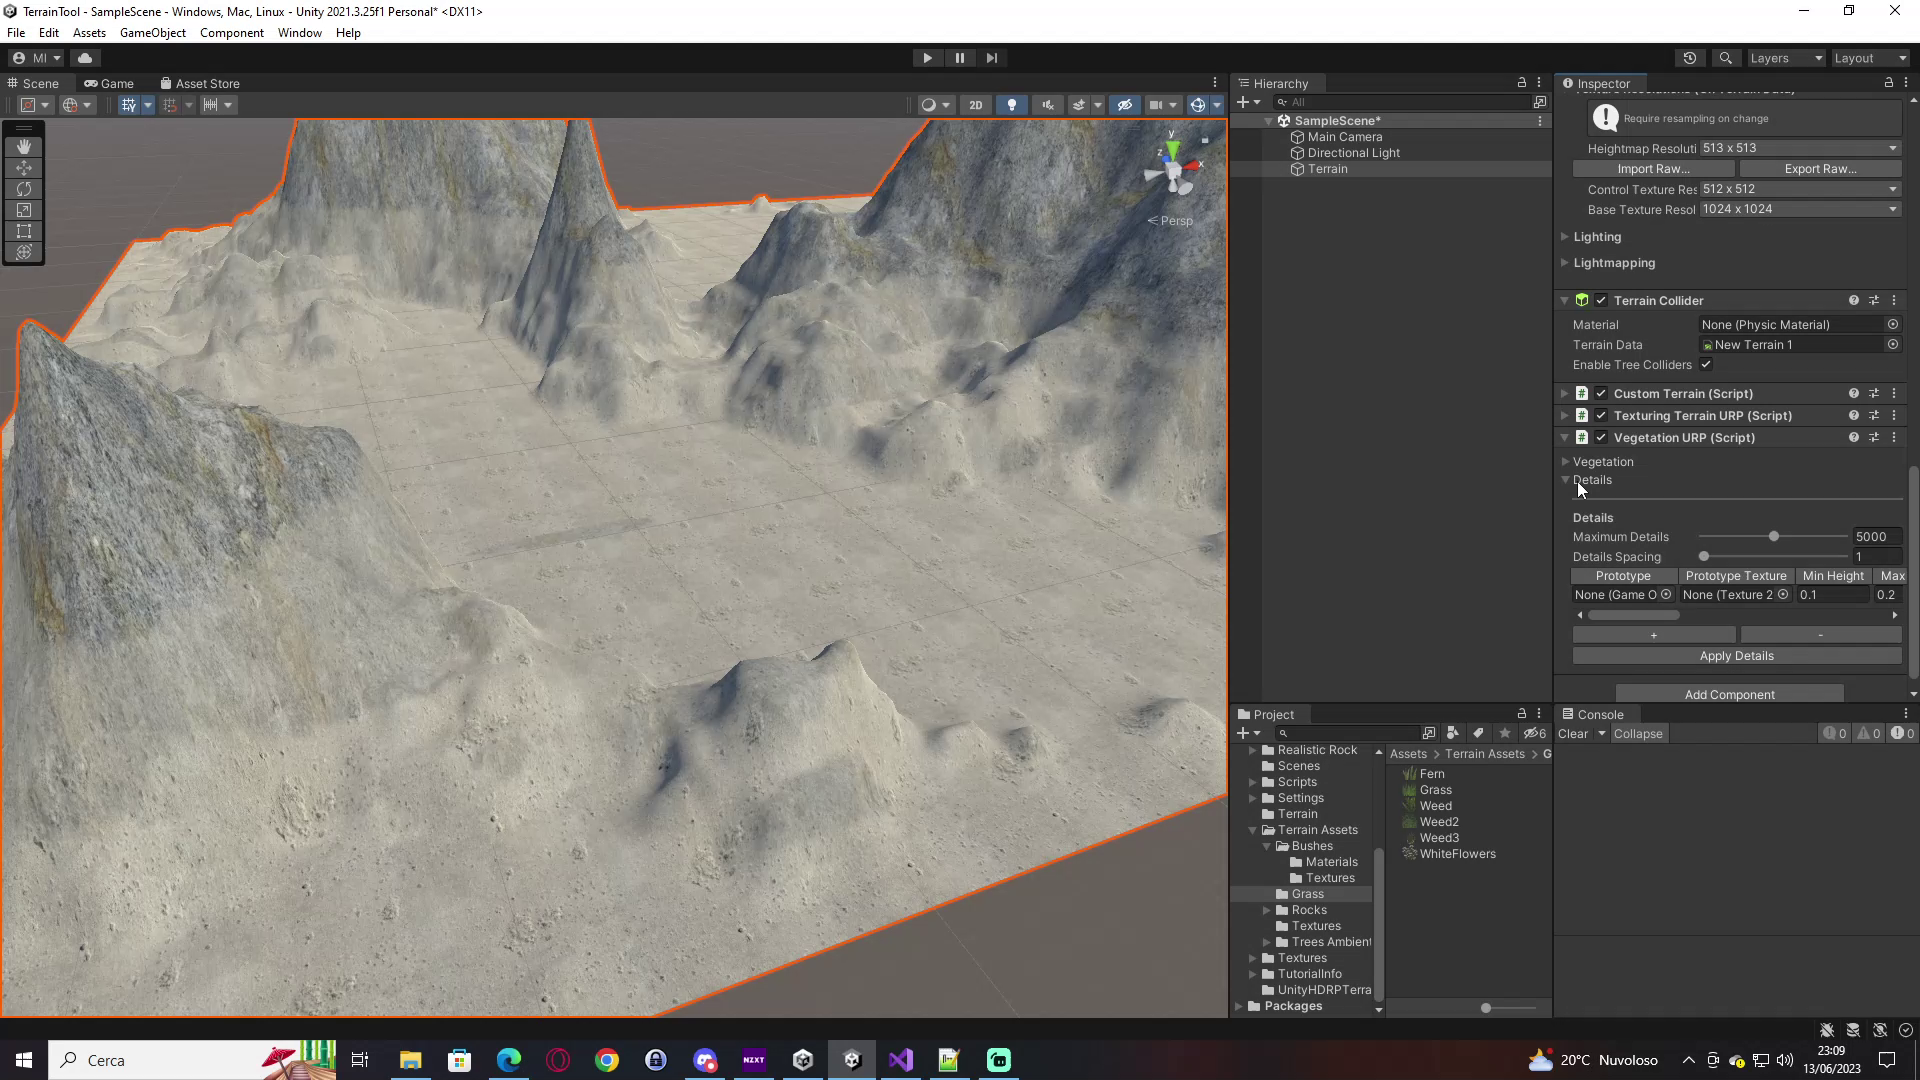This screenshot has height=1080, width=1920.
Task: Select Directional Light in Hierarchy
Action: (x=1353, y=153)
